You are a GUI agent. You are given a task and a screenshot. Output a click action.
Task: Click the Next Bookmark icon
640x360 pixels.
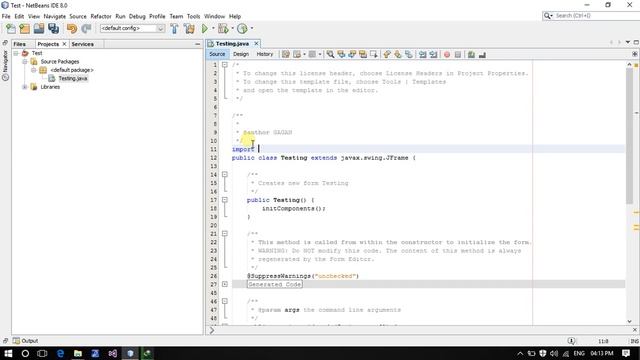398,54
